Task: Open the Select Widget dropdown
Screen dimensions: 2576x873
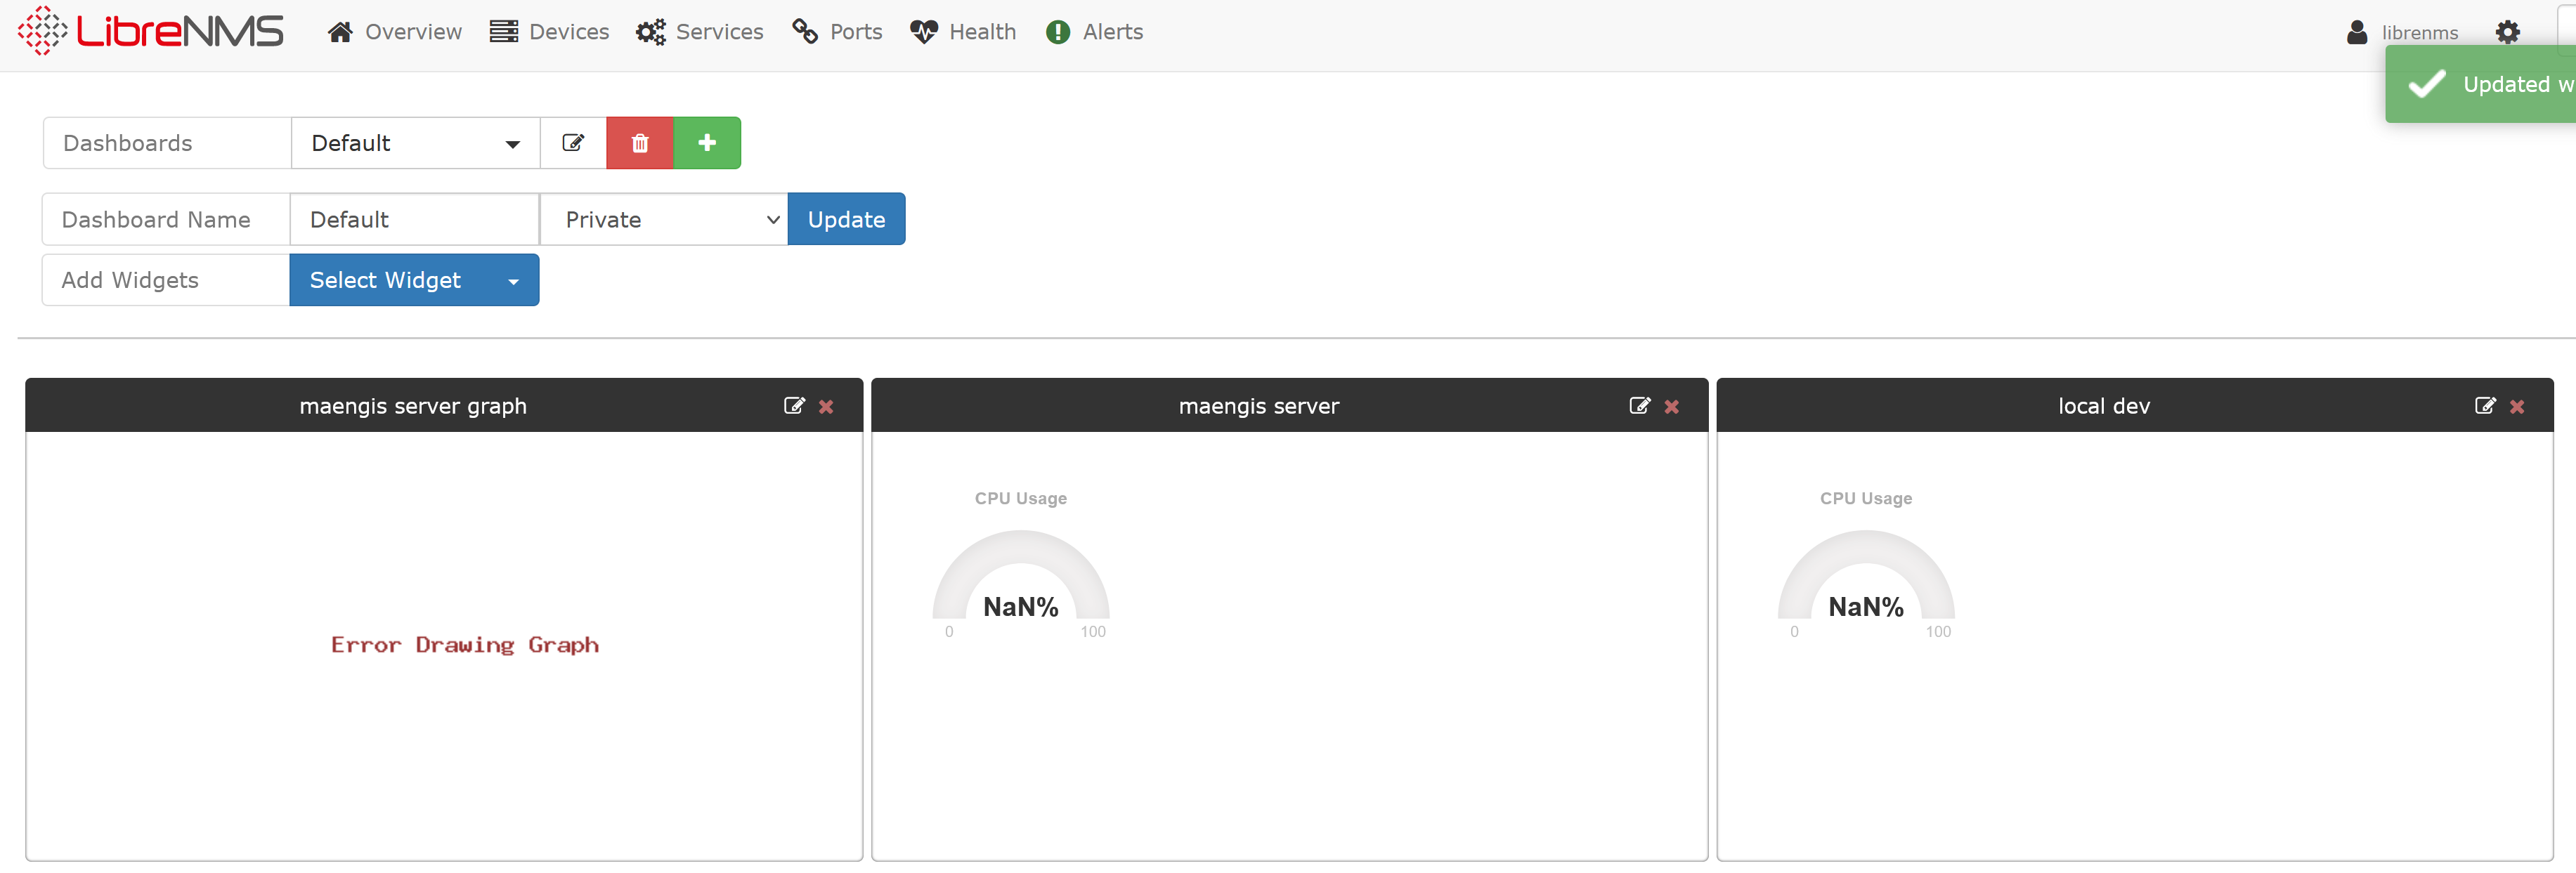Action: click(414, 280)
